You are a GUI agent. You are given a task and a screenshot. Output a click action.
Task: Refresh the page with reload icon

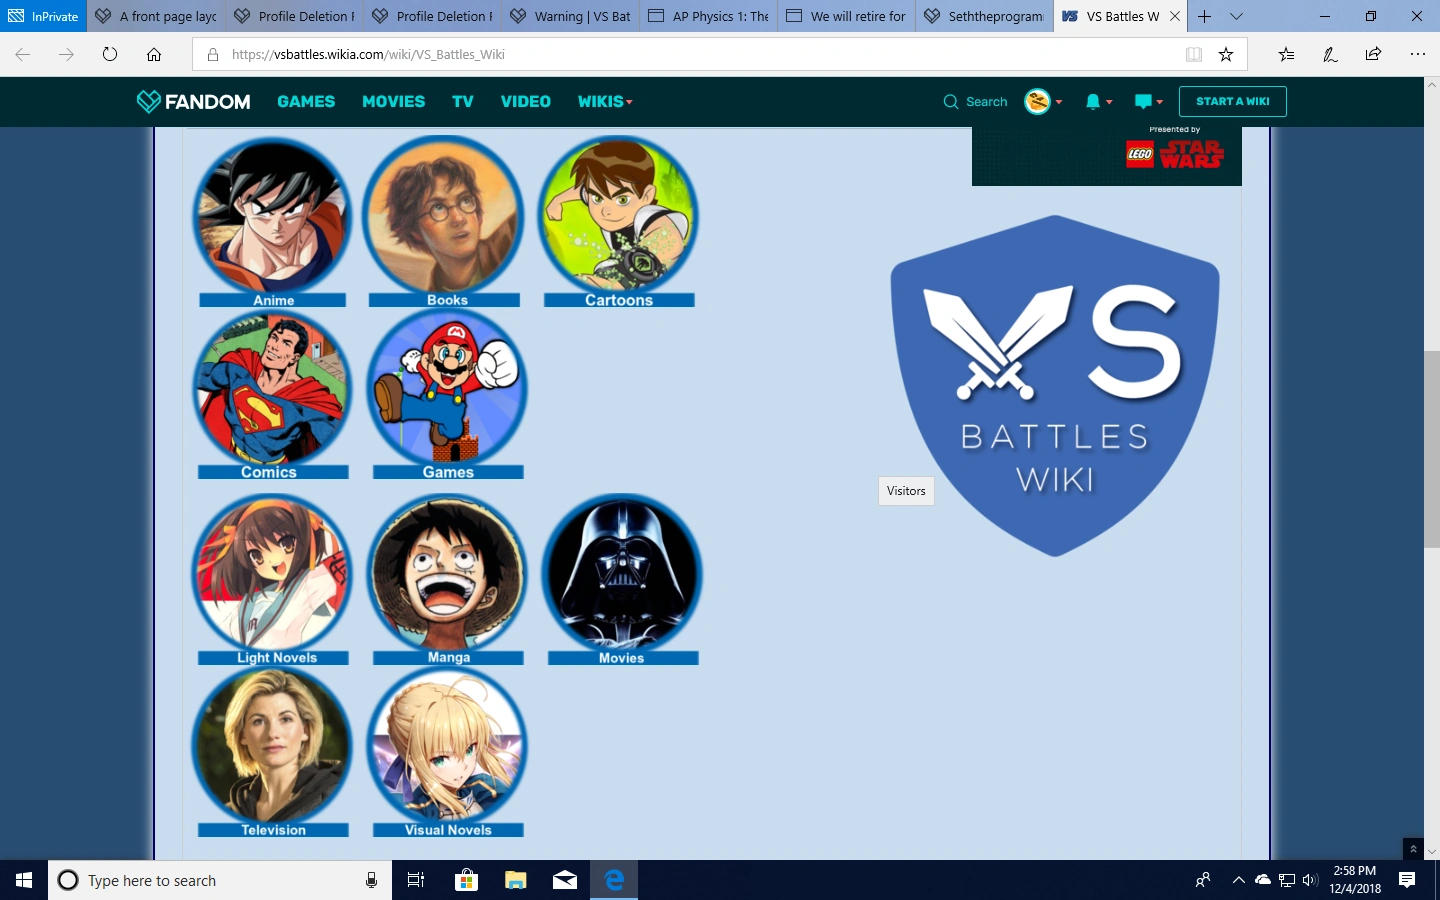coord(110,54)
